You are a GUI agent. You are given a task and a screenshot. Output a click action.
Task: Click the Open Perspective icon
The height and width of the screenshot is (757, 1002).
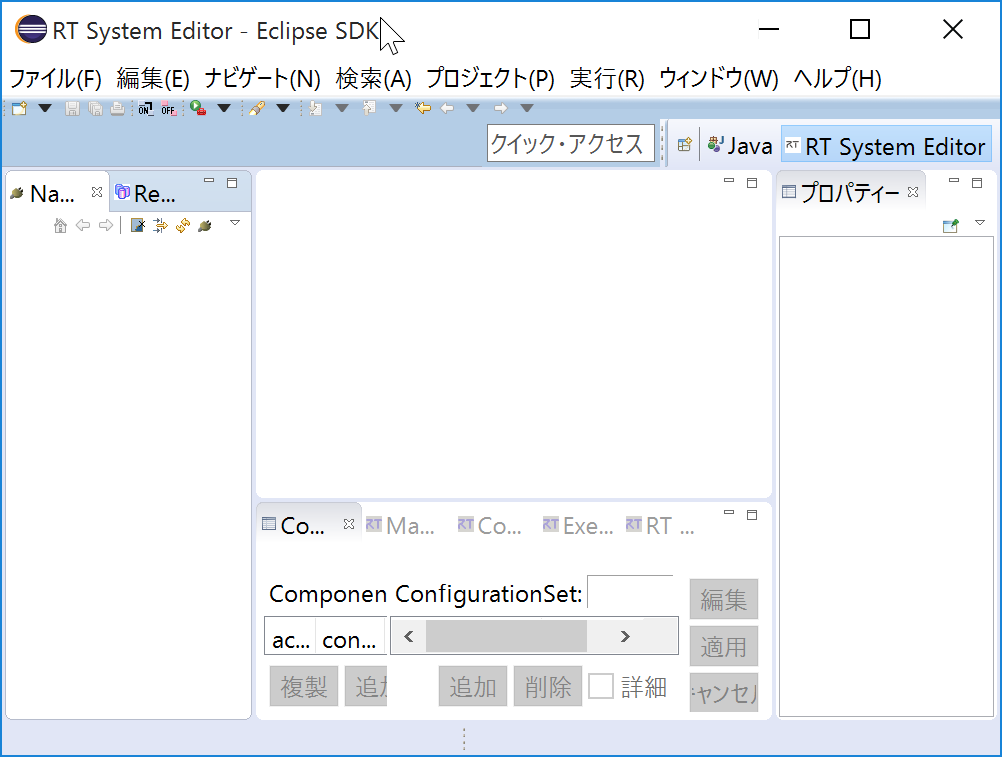click(x=684, y=145)
